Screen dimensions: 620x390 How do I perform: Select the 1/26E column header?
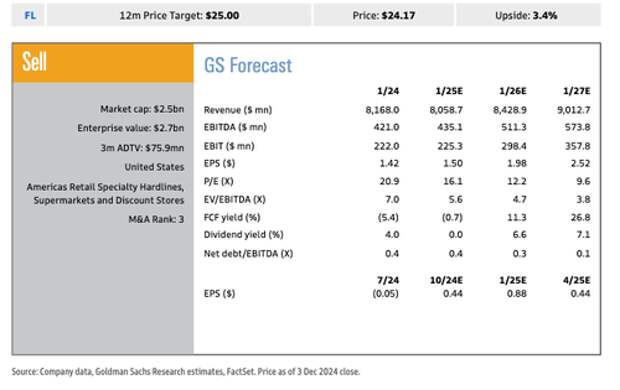tap(512, 91)
